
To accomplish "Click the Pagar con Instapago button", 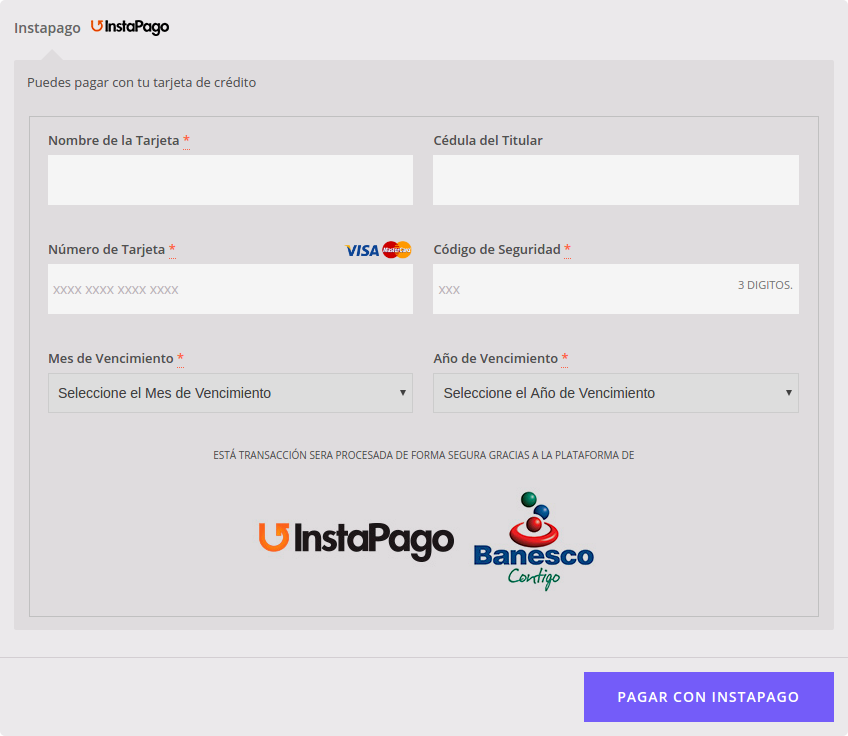I will pyautogui.click(x=708, y=697).
